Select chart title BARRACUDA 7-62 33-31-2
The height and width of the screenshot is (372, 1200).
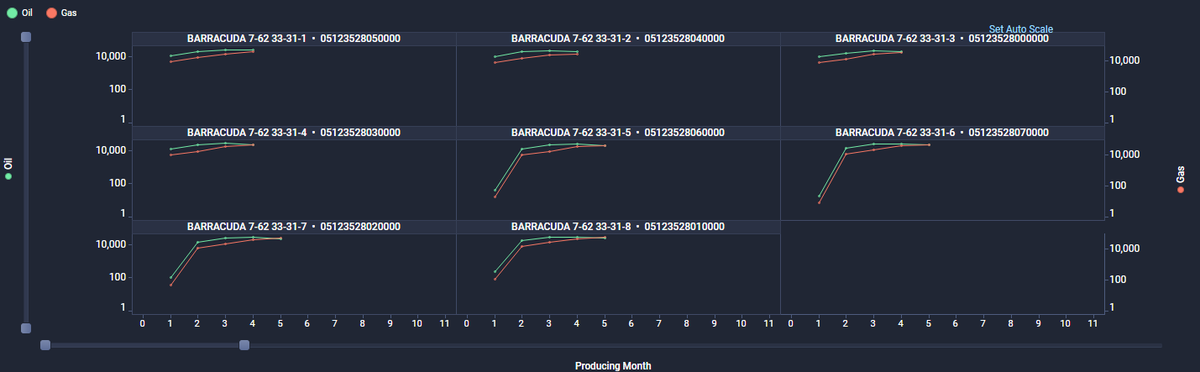(x=618, y=38)
